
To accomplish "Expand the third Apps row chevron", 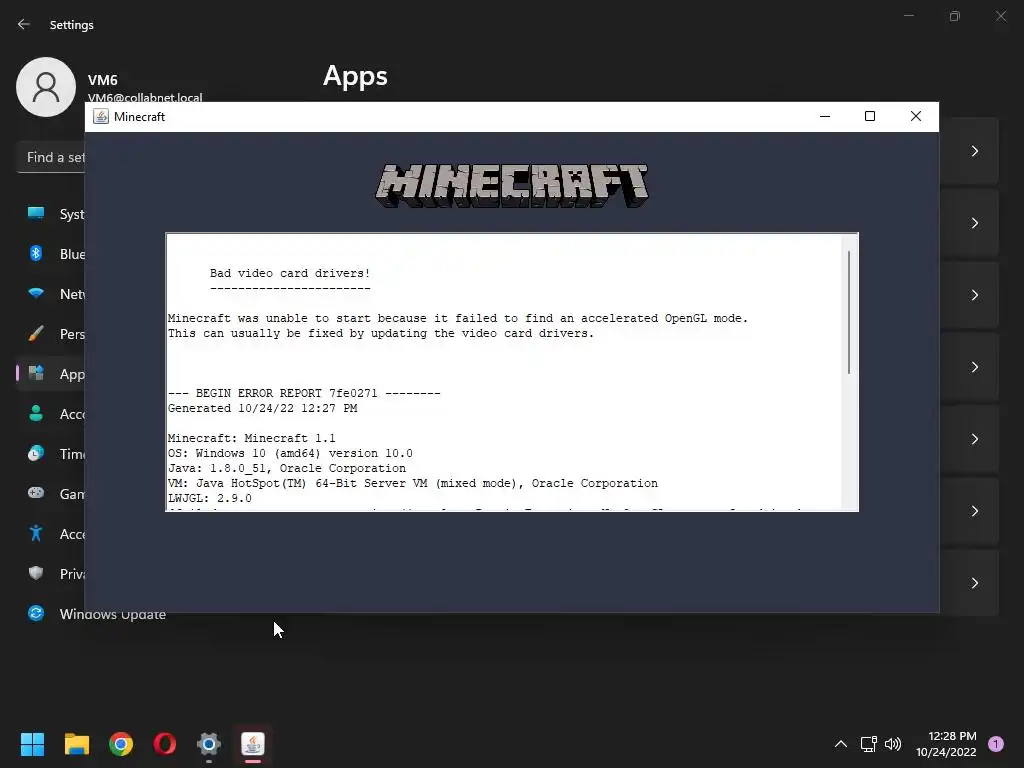I will pyautogui.click(x=974, y=295).
